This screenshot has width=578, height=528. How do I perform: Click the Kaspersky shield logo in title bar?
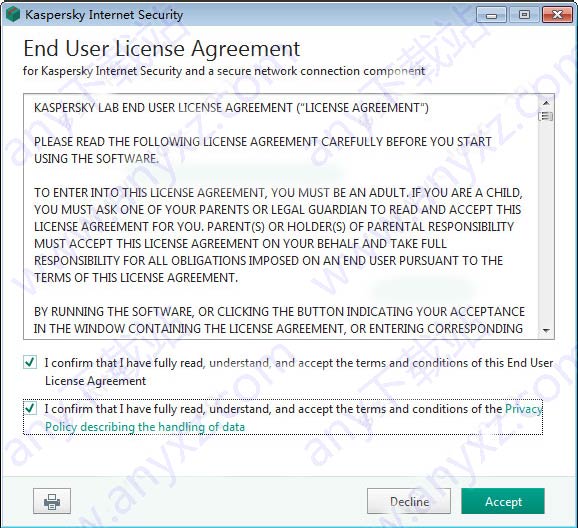(x=13, y=15)
